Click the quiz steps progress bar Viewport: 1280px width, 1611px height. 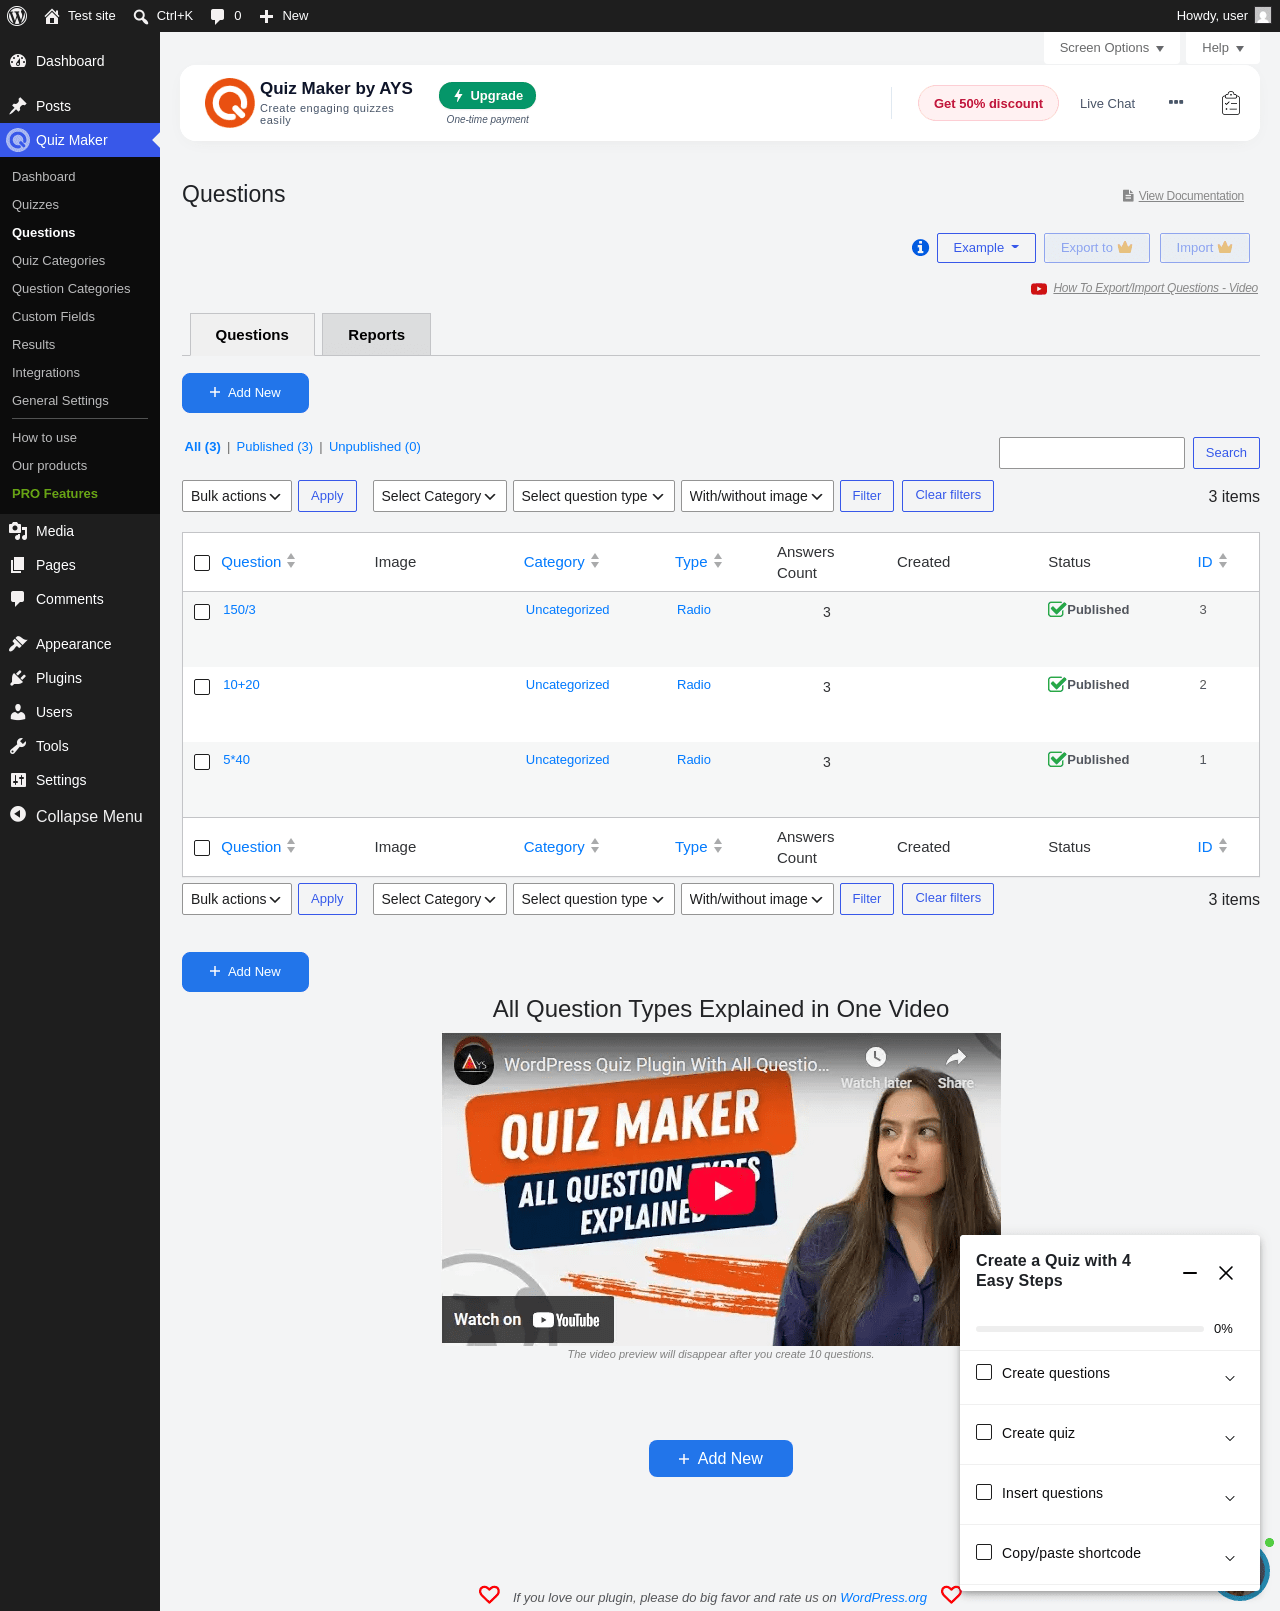coord(1090,1329)
